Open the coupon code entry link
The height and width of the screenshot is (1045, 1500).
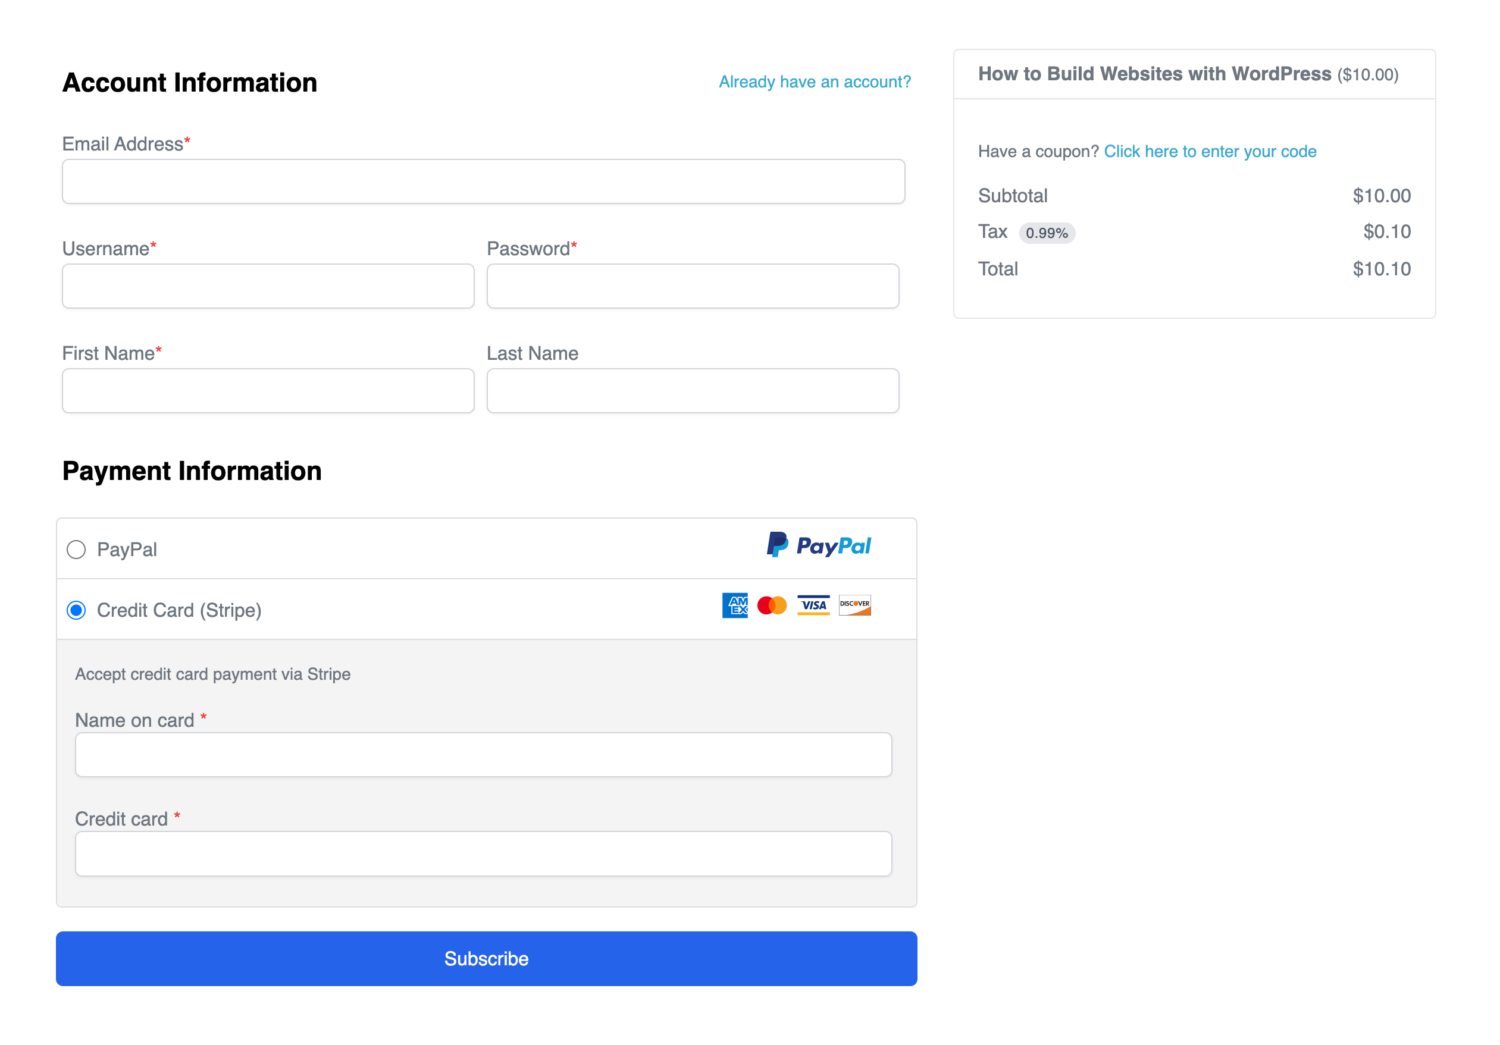tap(1210, 151)
